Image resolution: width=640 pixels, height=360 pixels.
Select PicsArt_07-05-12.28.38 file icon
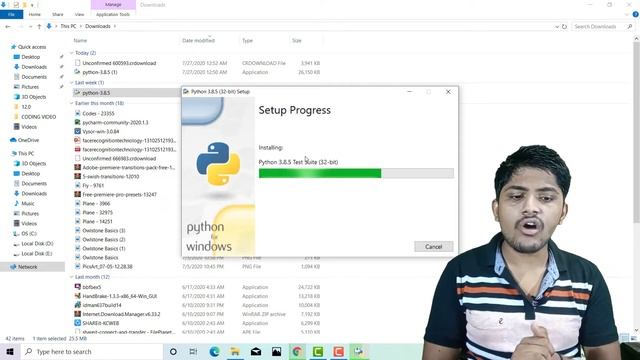(78, 267)
